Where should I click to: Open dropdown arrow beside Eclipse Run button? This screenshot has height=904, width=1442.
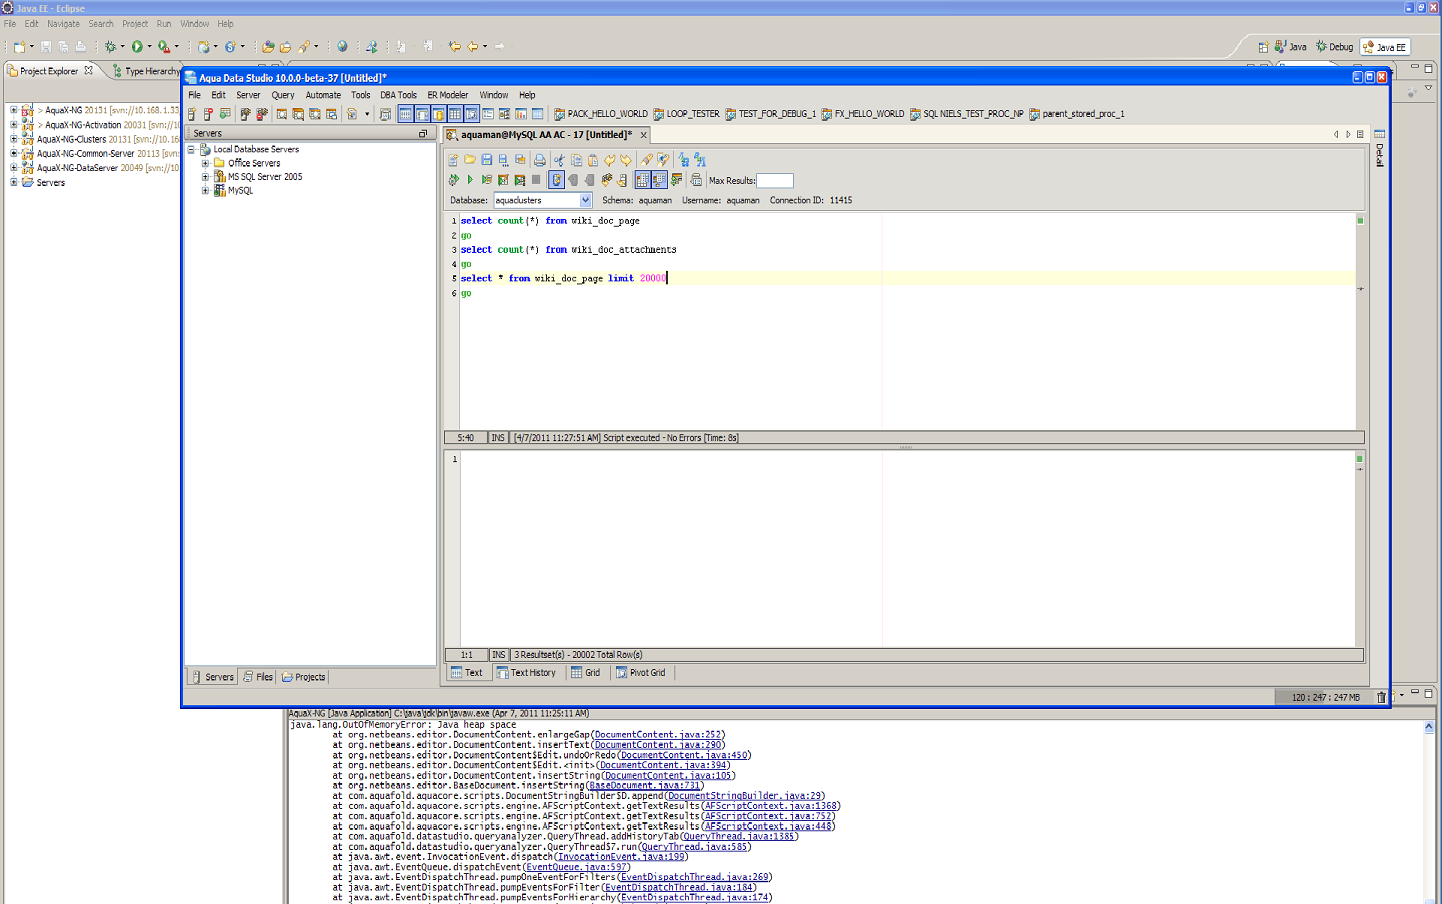click(x=150, y=46)
